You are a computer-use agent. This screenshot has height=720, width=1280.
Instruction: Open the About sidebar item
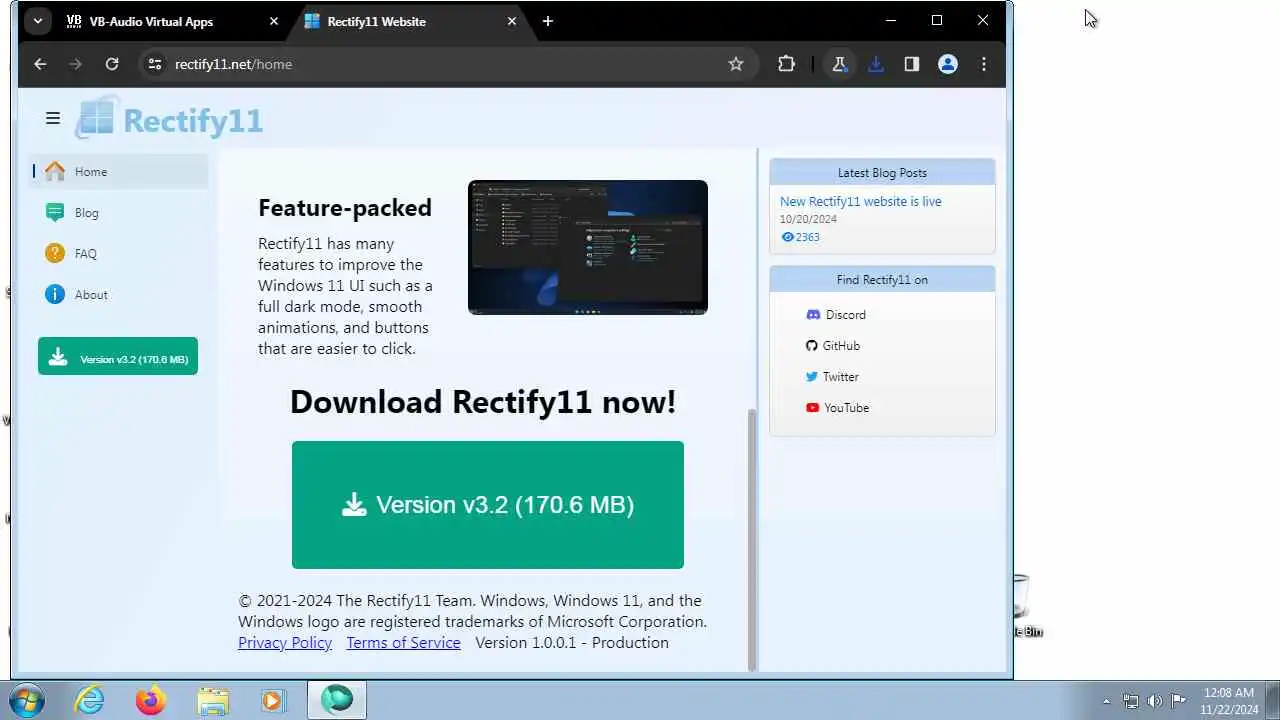119,295
